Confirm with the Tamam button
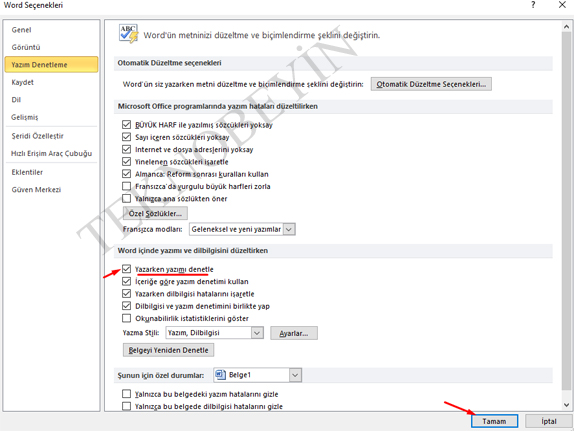The height and width of the screenshot is (431, 574). tap(494, 421)
